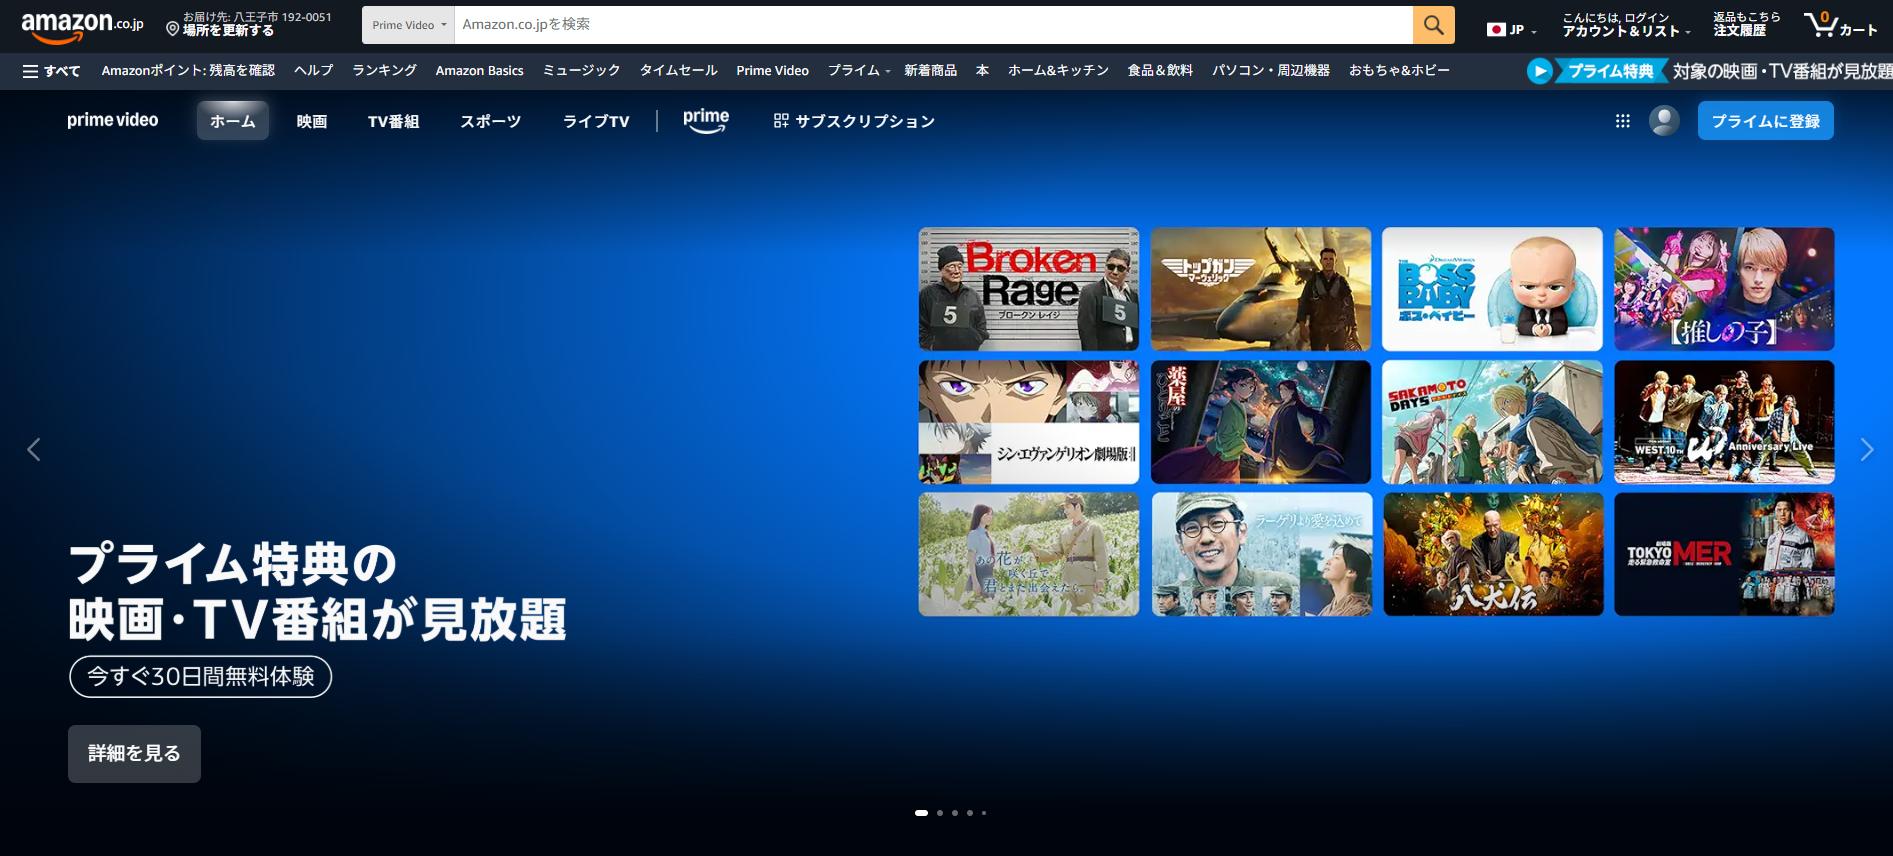Open the シン・エヴァンゲリオン劇場版 thumbnail

point(1029,422)
